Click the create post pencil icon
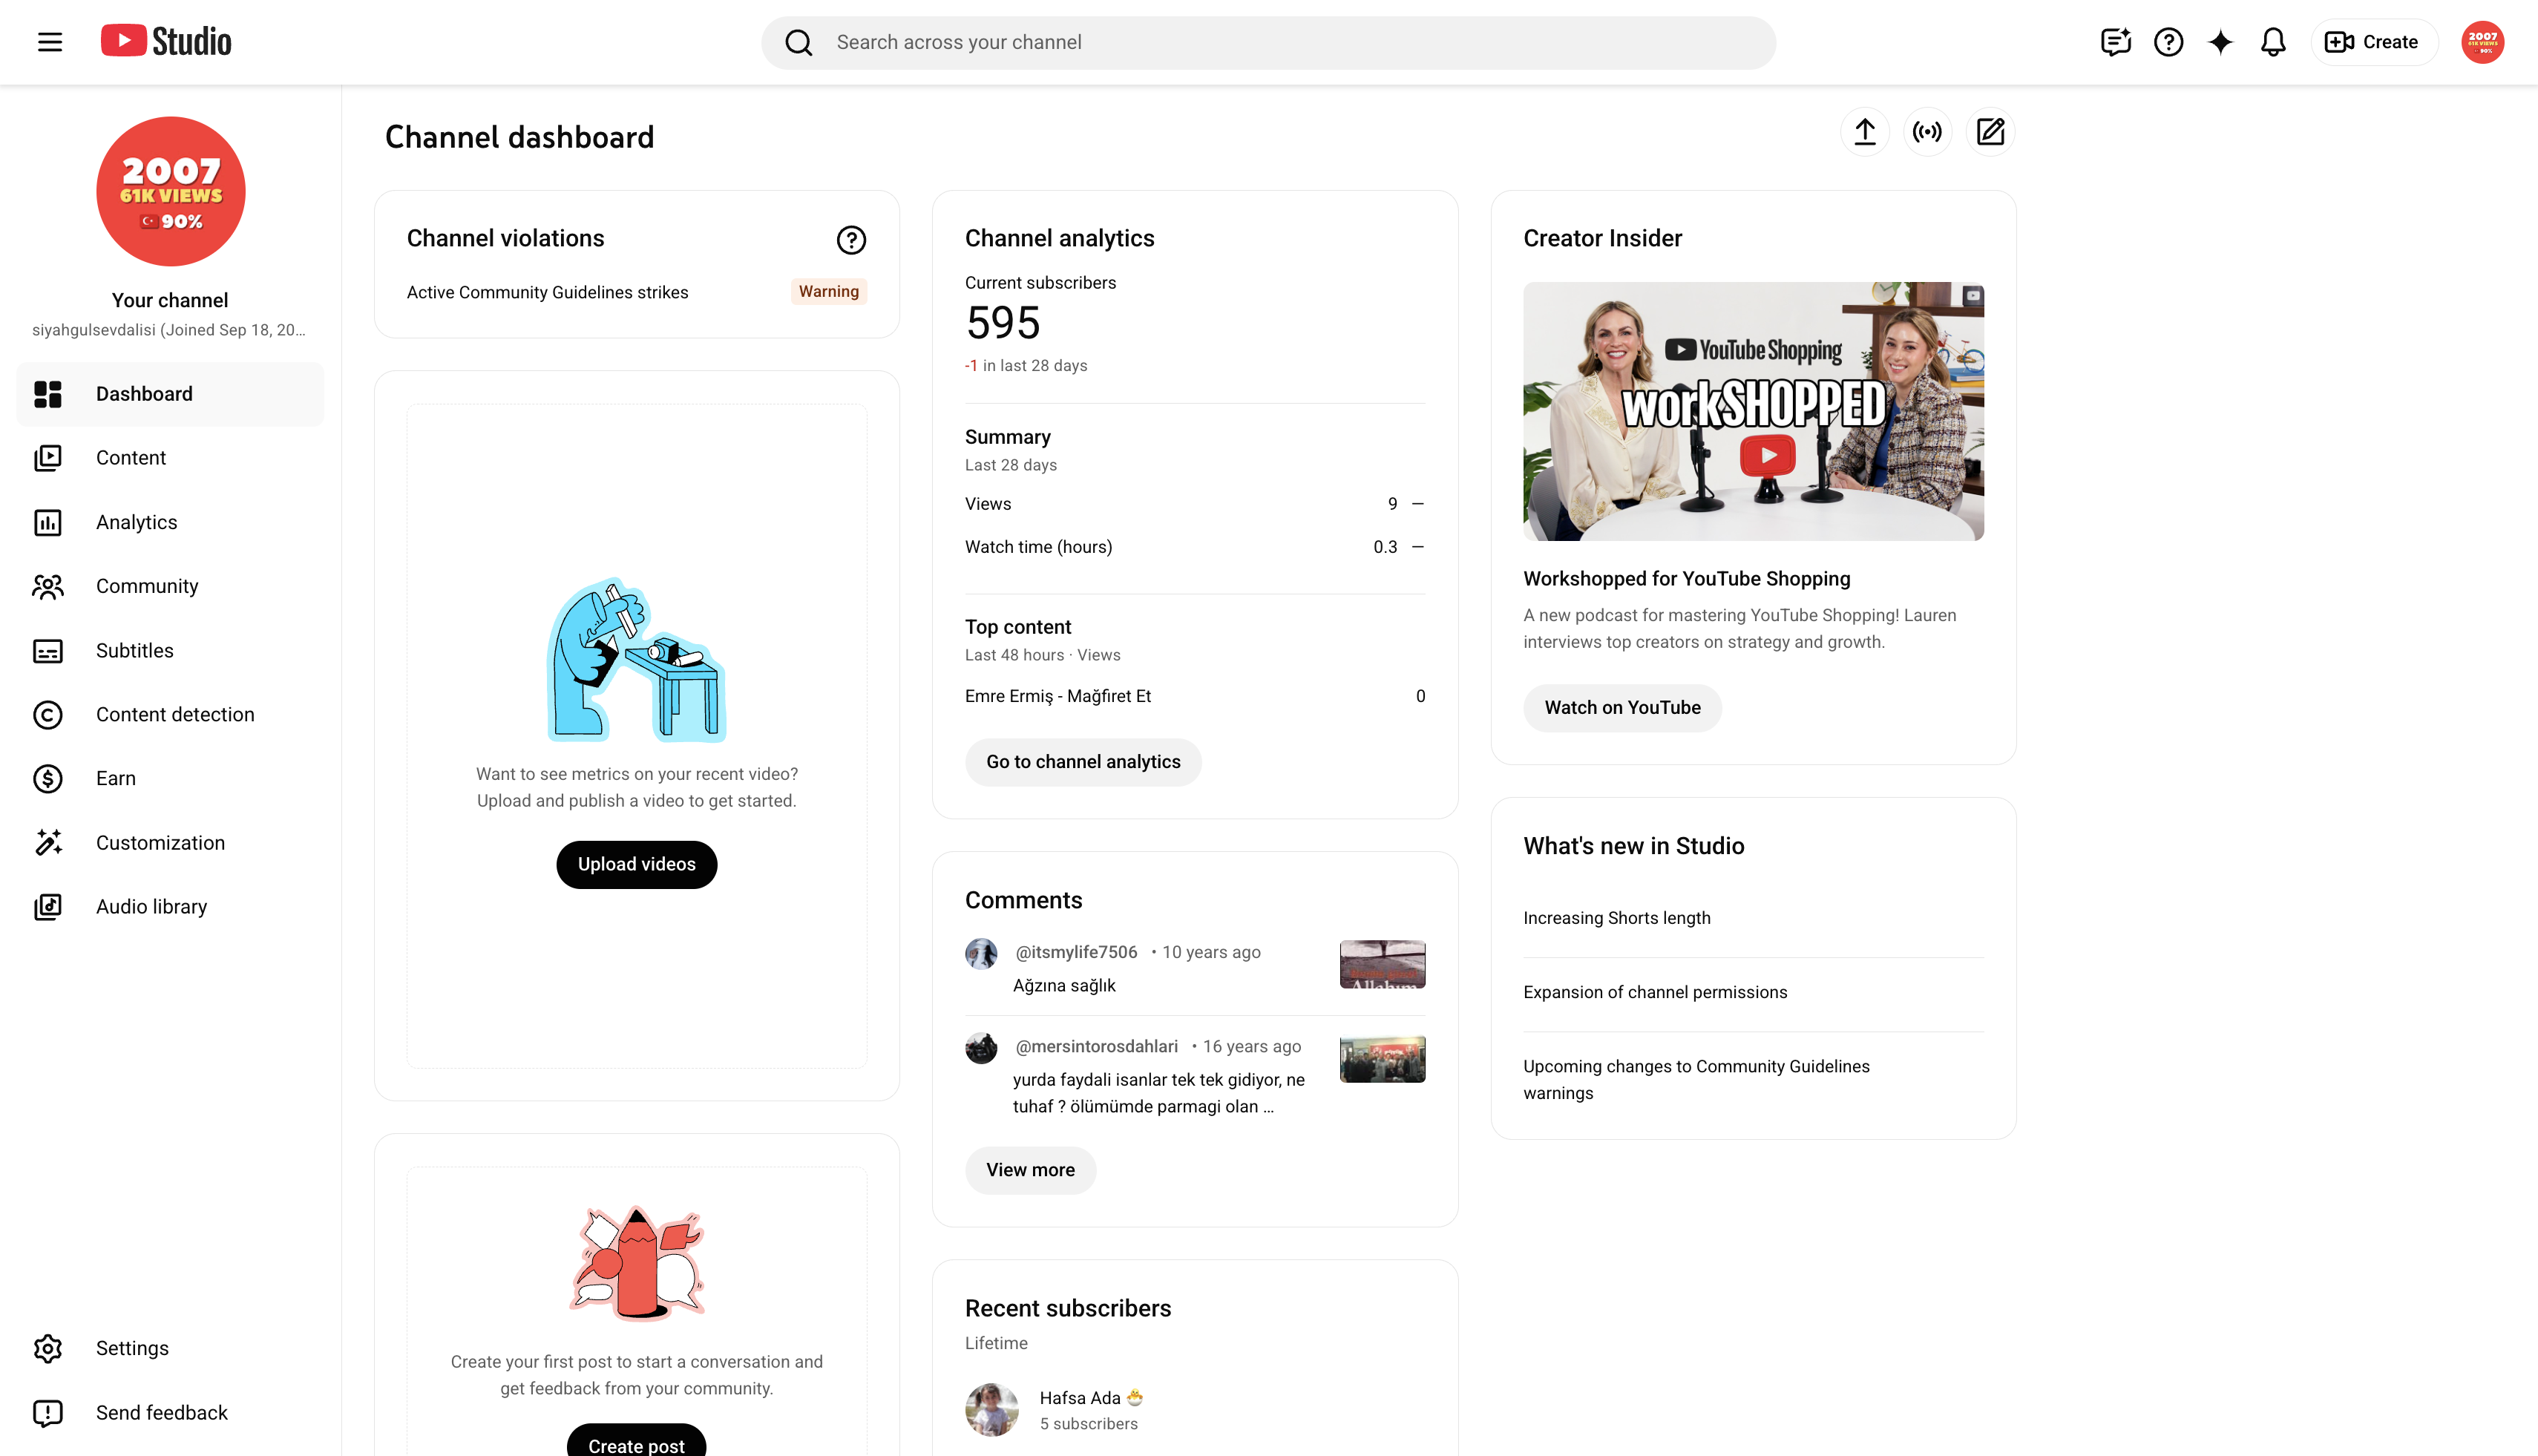The height and width of the screenshot is (1456, 2538). click(x=1990, y=132)
